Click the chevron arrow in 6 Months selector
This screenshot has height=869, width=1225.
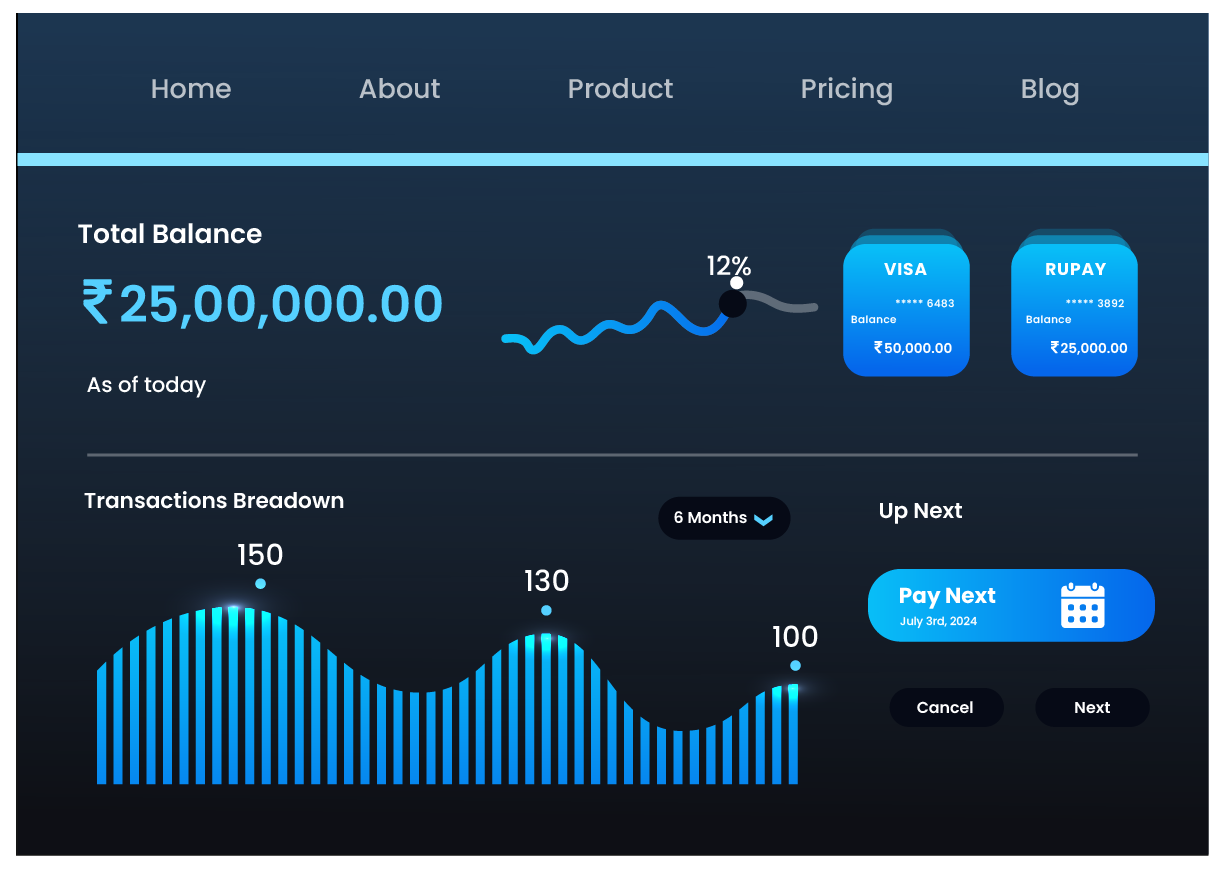pos(763,519)
